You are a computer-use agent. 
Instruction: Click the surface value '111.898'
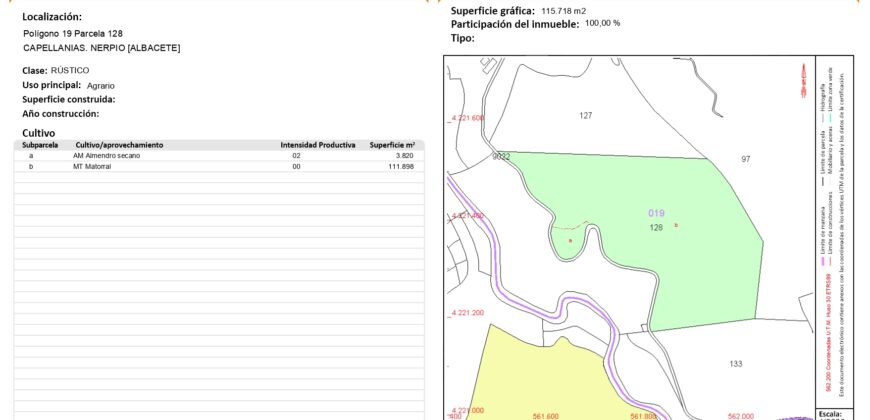point(401,166)
